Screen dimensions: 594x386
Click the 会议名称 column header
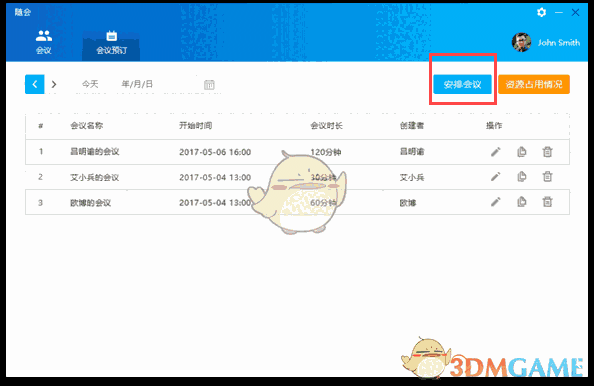(x=87, y=126)
